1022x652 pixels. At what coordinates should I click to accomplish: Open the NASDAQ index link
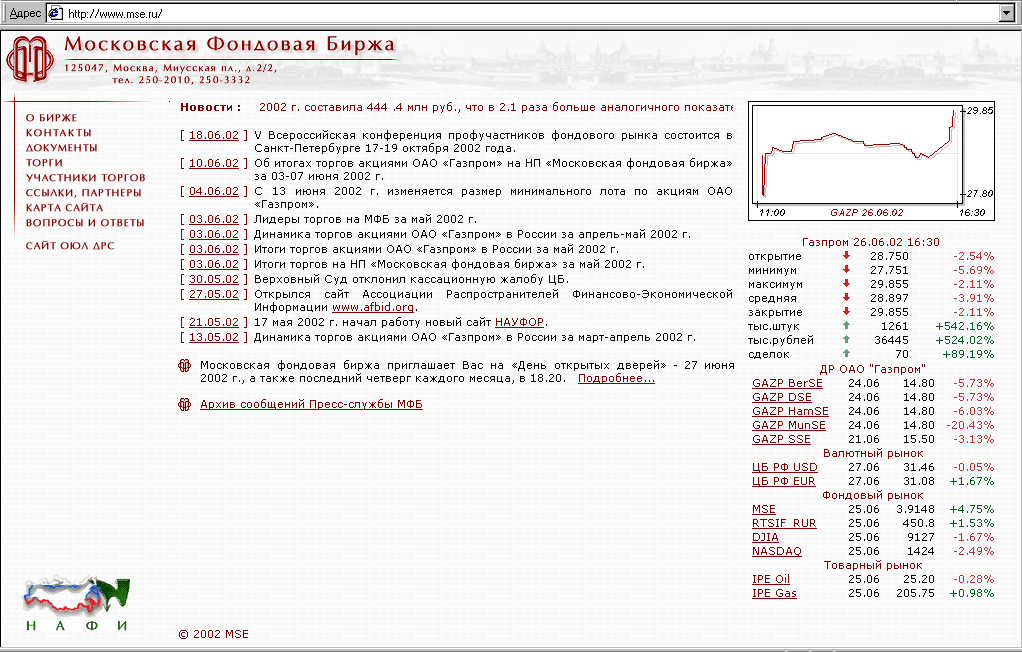[777, 552]
